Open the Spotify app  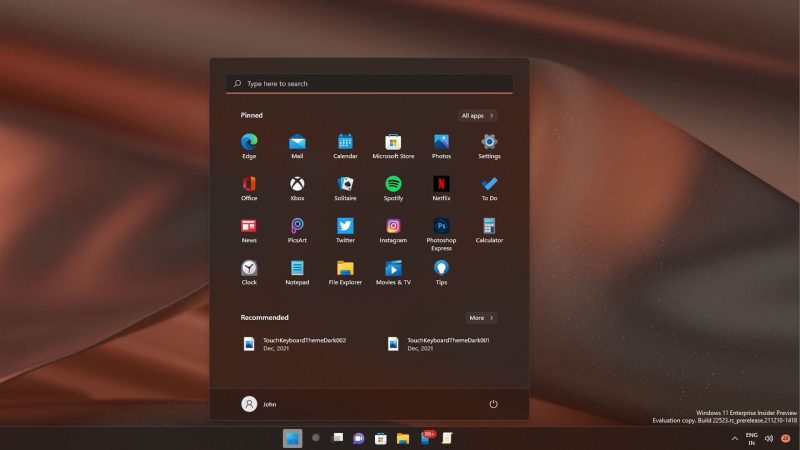pyautogui.click(x=393, y=184)
